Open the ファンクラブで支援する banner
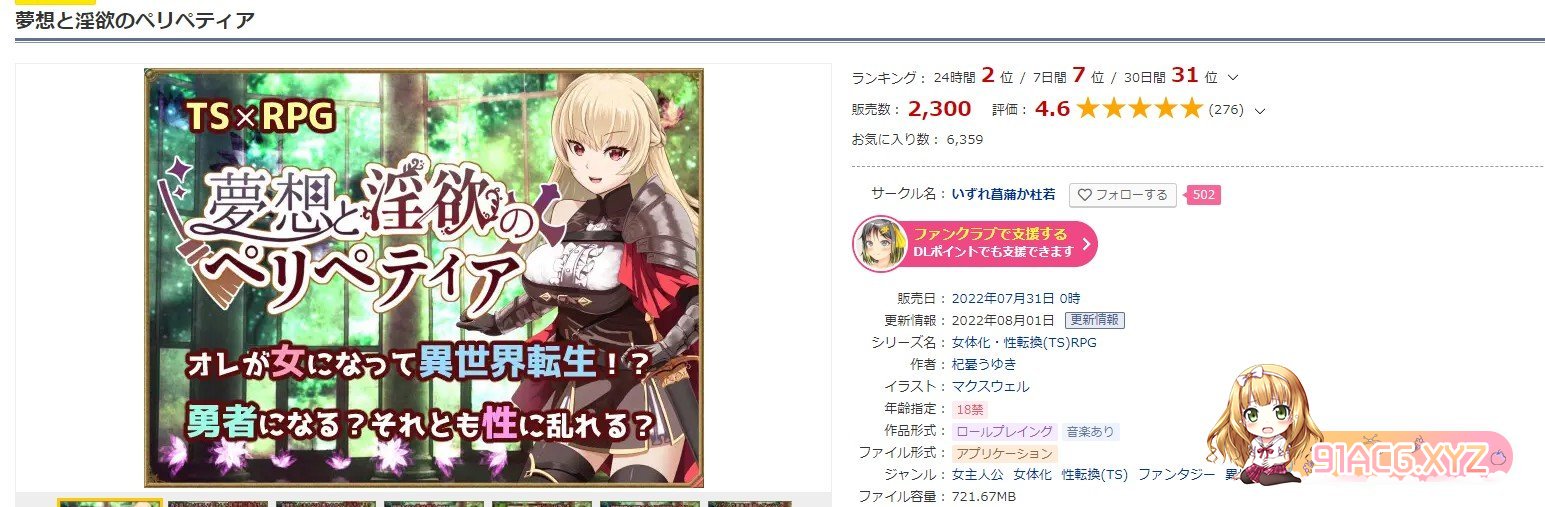1545x507 pixels. tap(975, 243)
